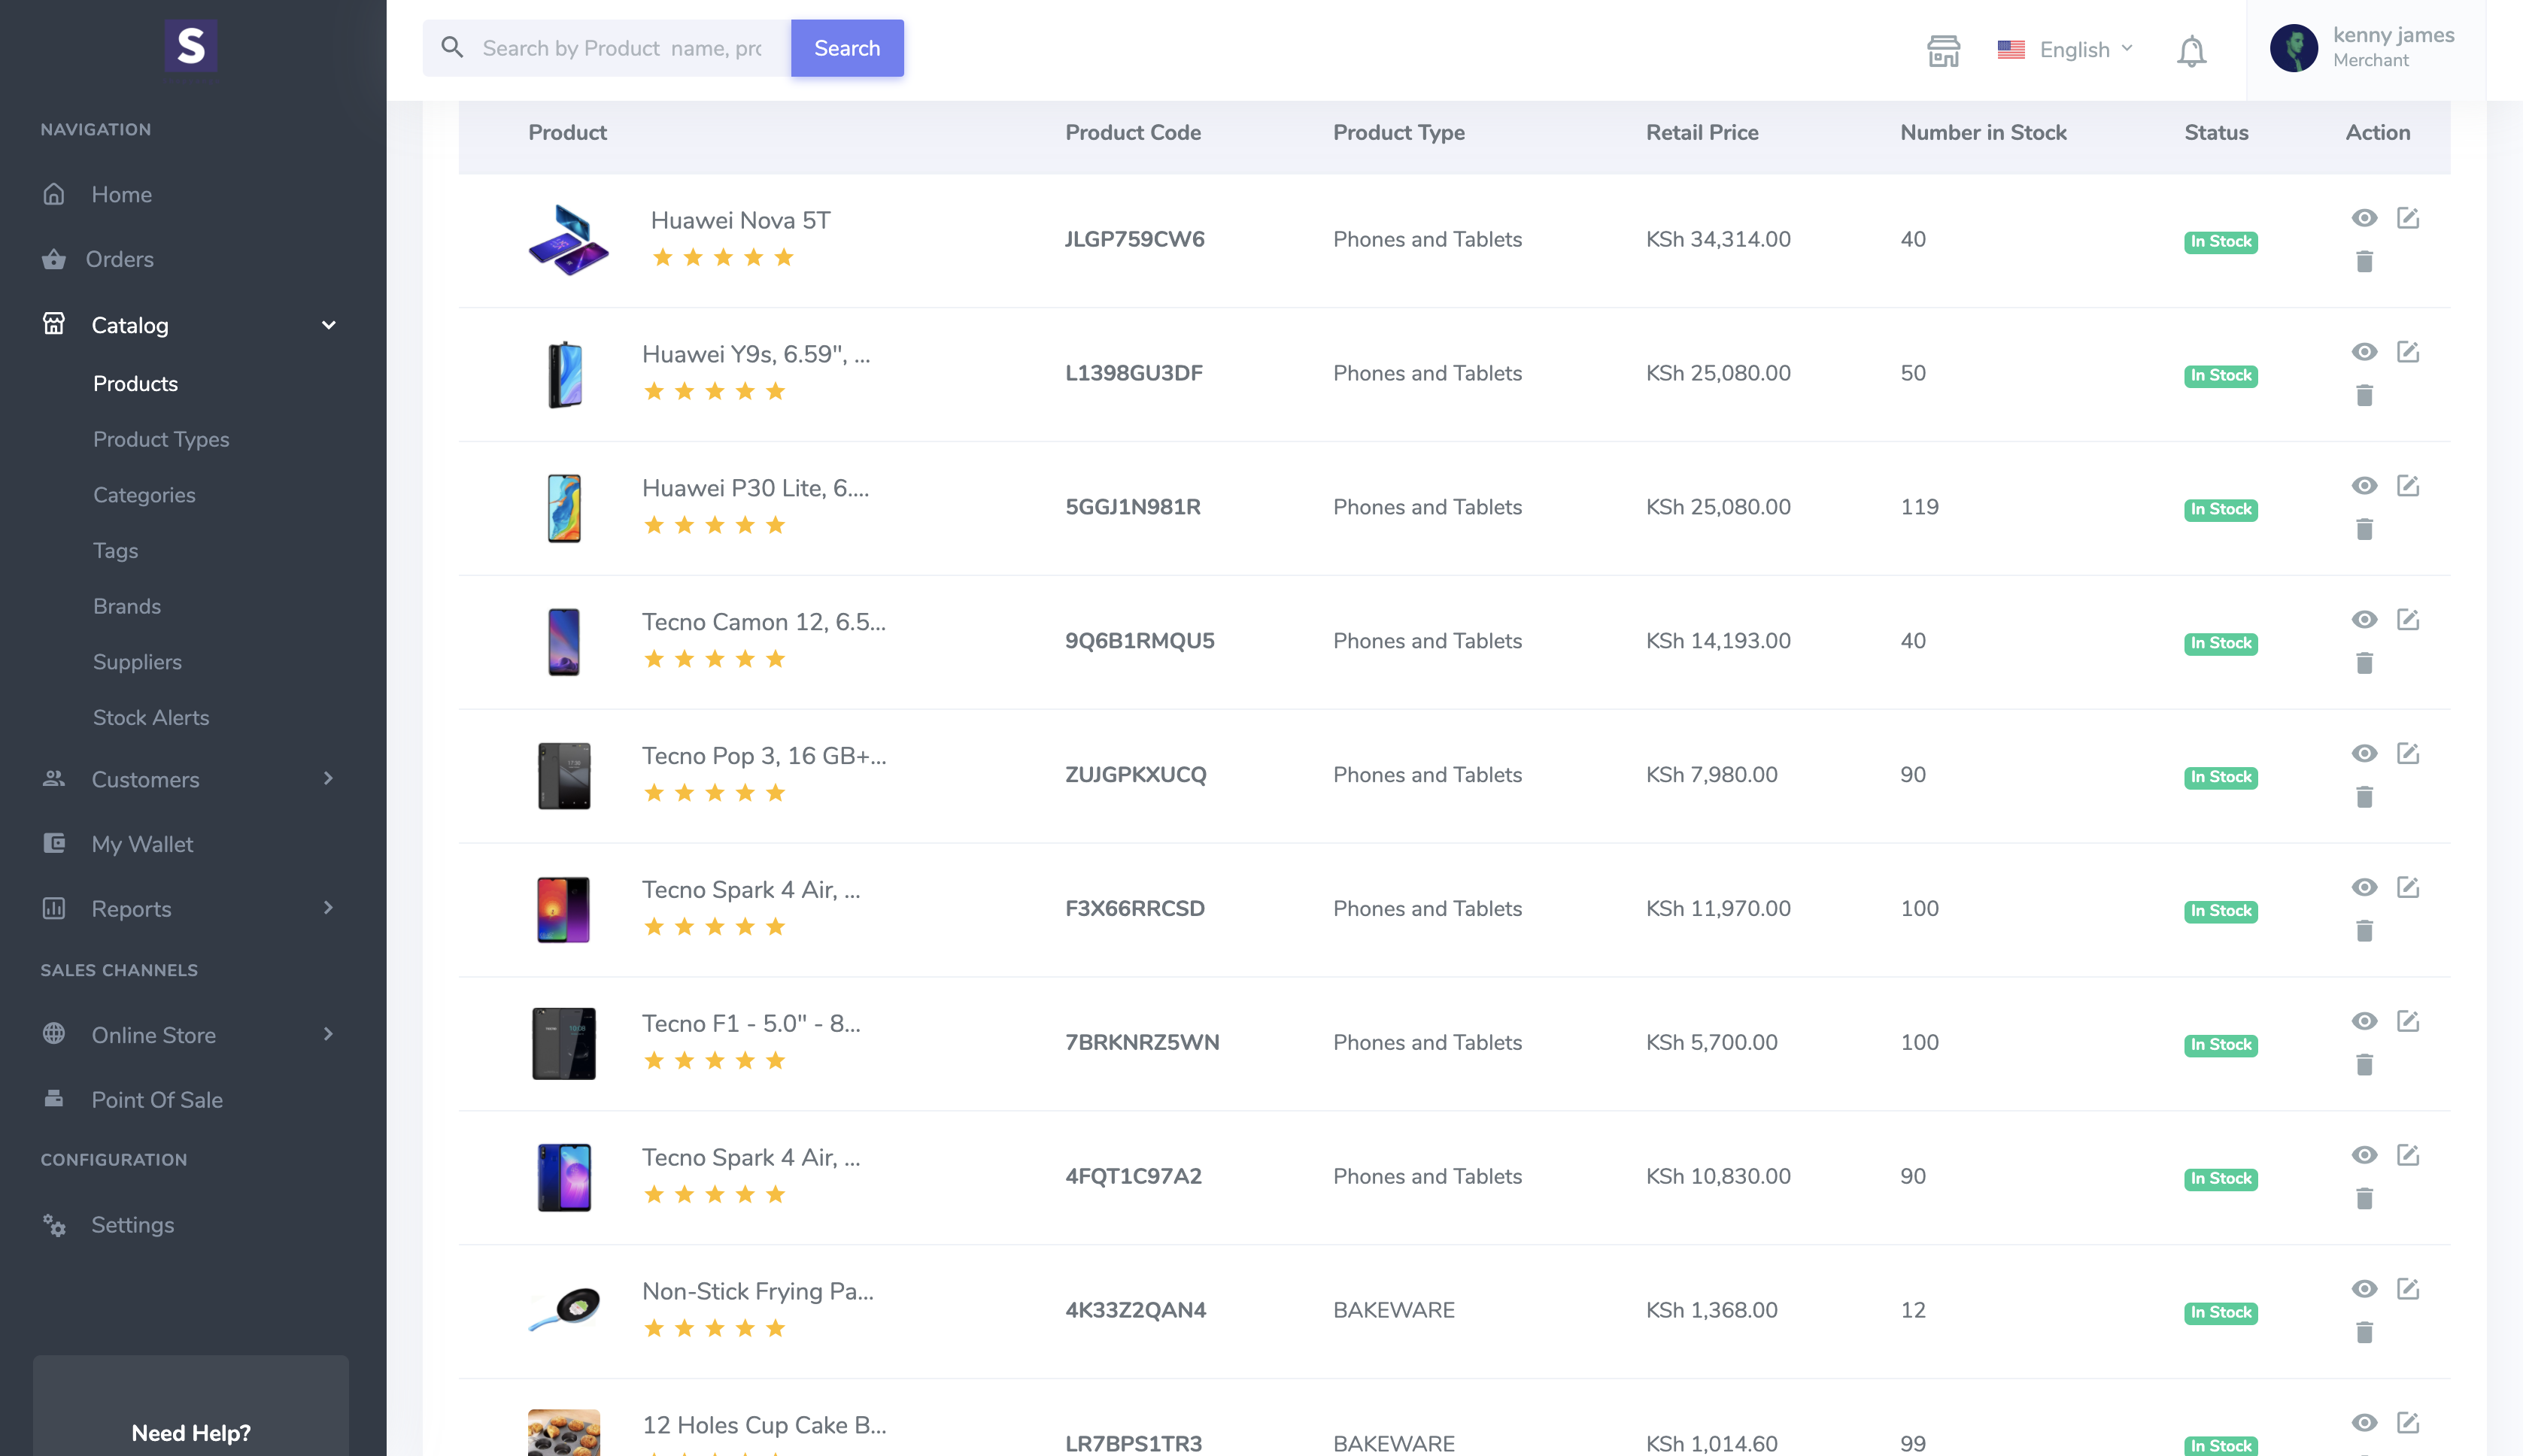
Task: Click kenny james profile avatar
Action: pyautogui.click(x=2293, y=48)
